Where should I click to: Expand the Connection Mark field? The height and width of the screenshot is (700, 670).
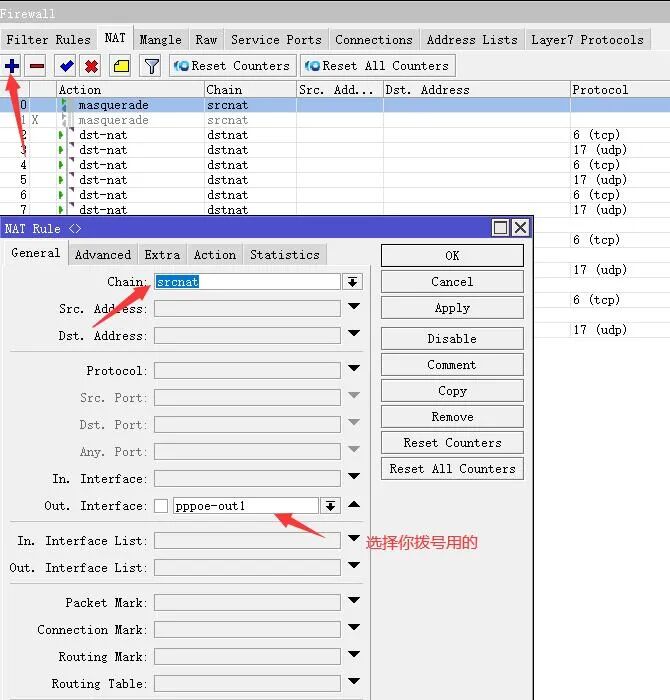pyautogui.click(x=354, y=627)
